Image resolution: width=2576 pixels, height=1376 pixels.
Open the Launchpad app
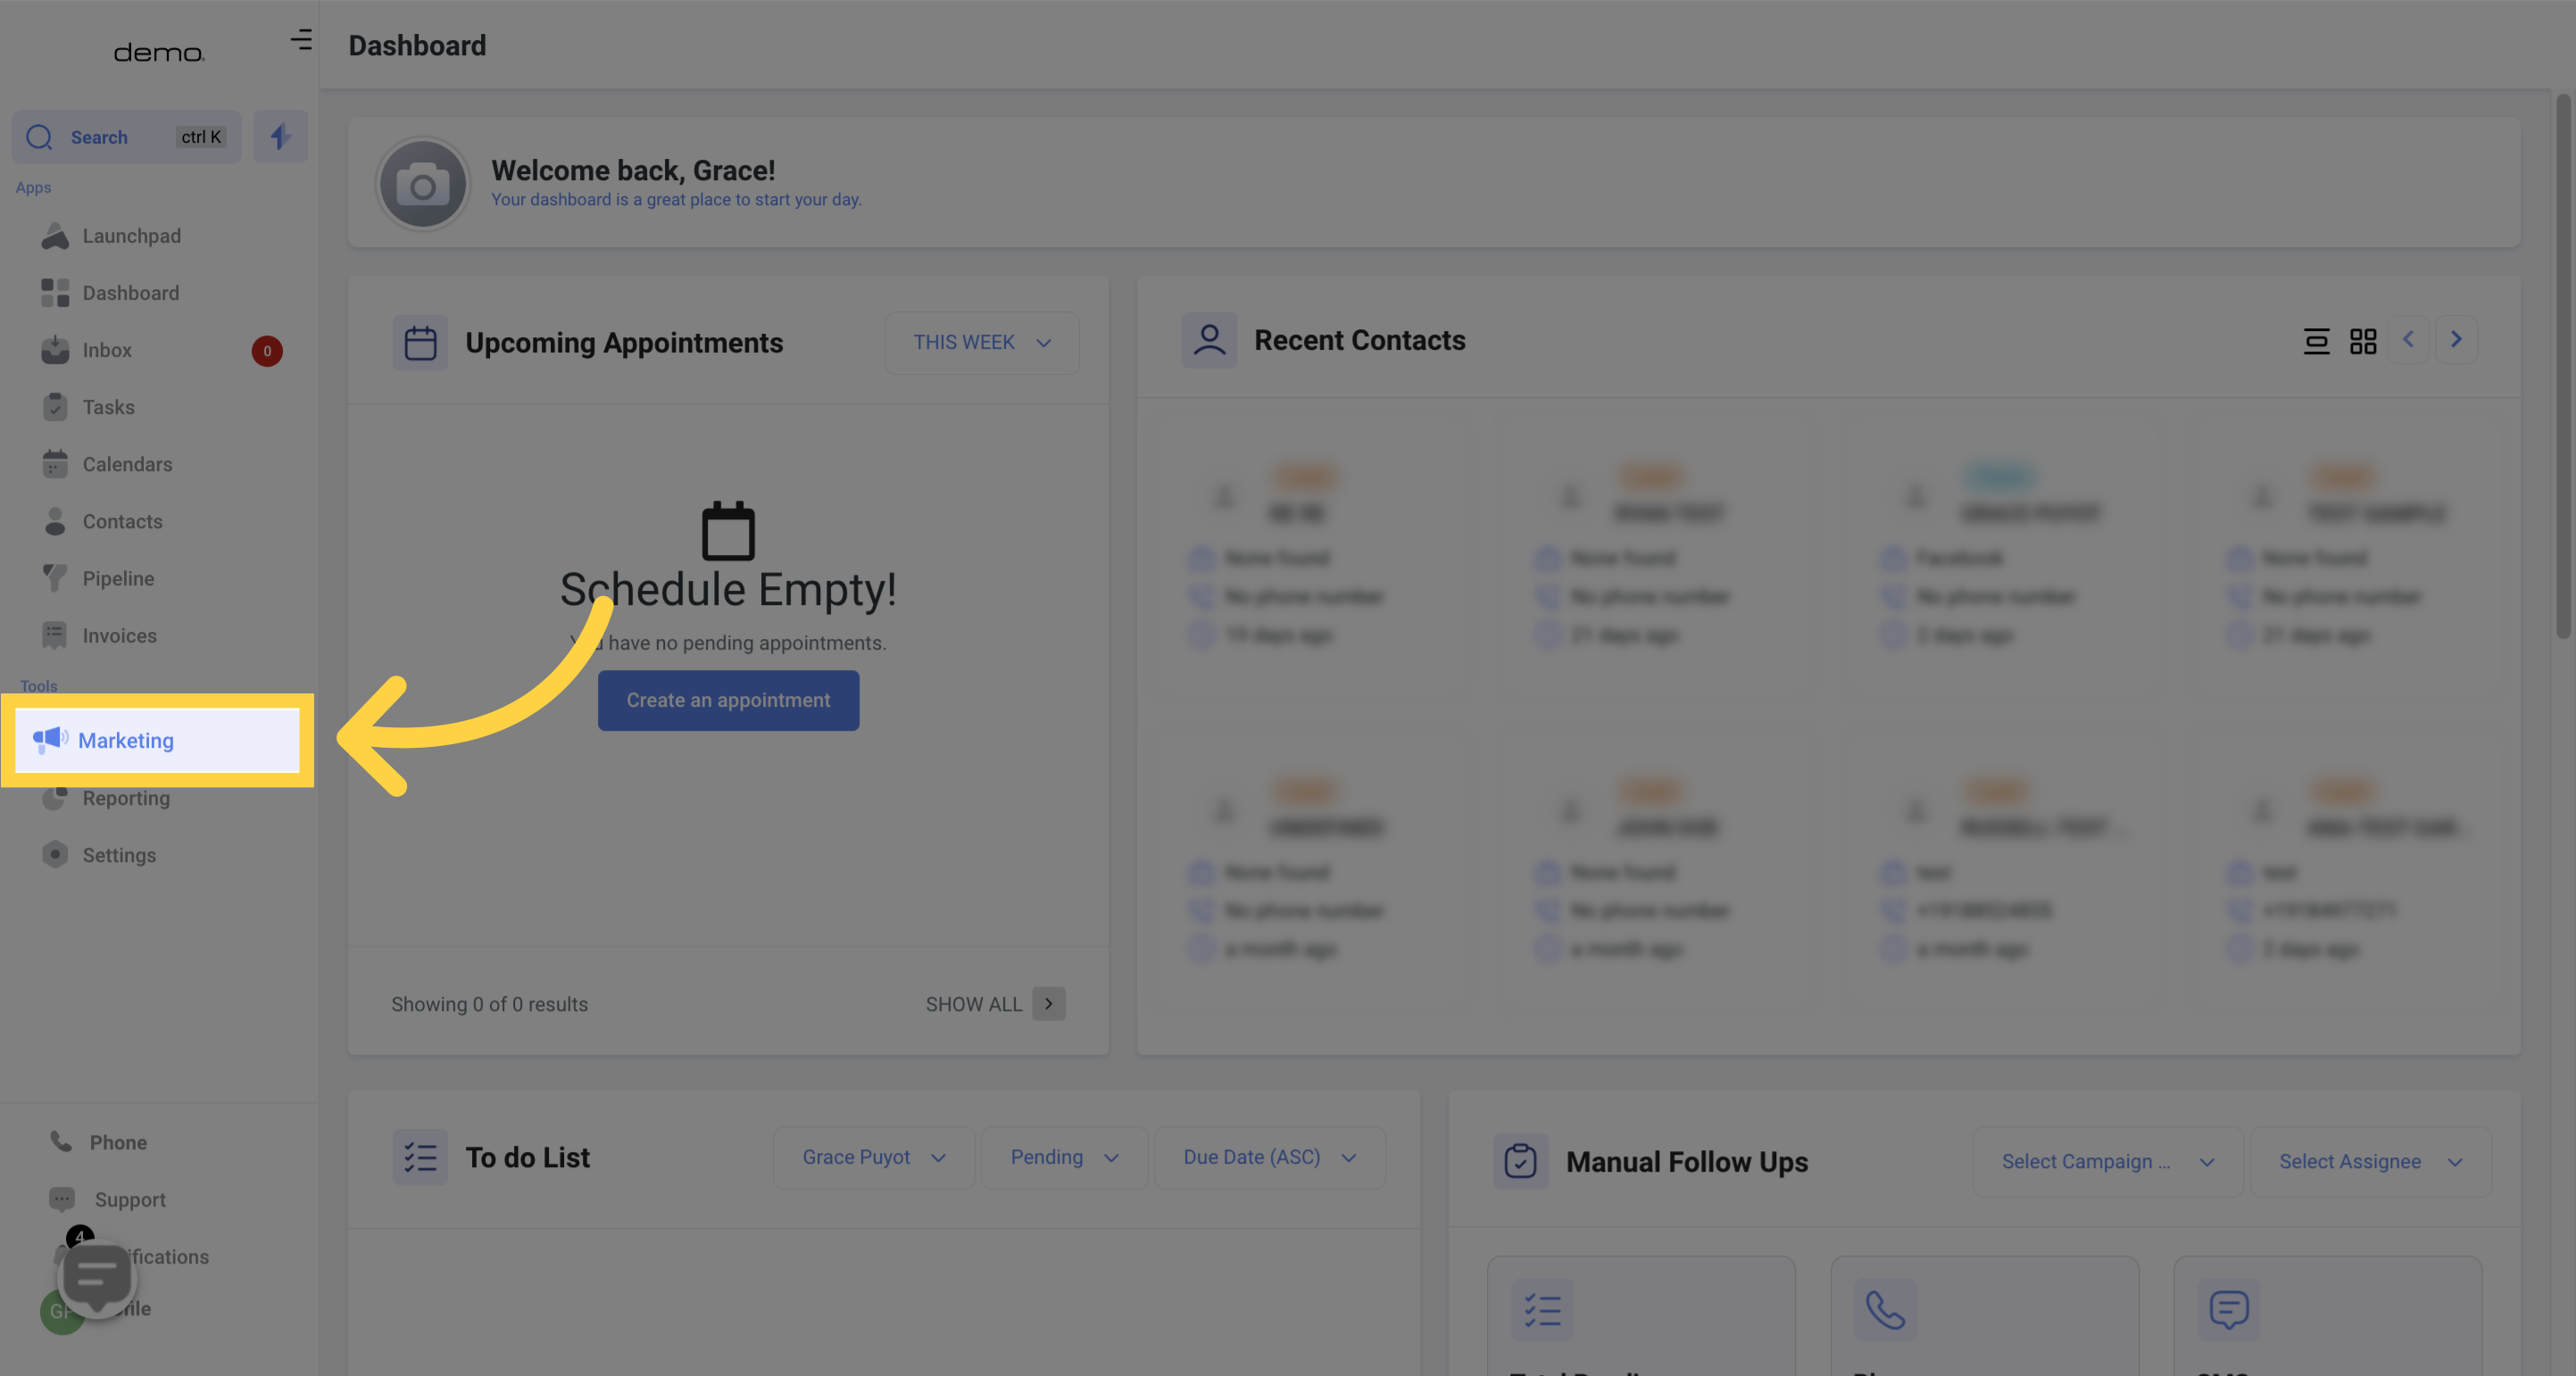132,236
